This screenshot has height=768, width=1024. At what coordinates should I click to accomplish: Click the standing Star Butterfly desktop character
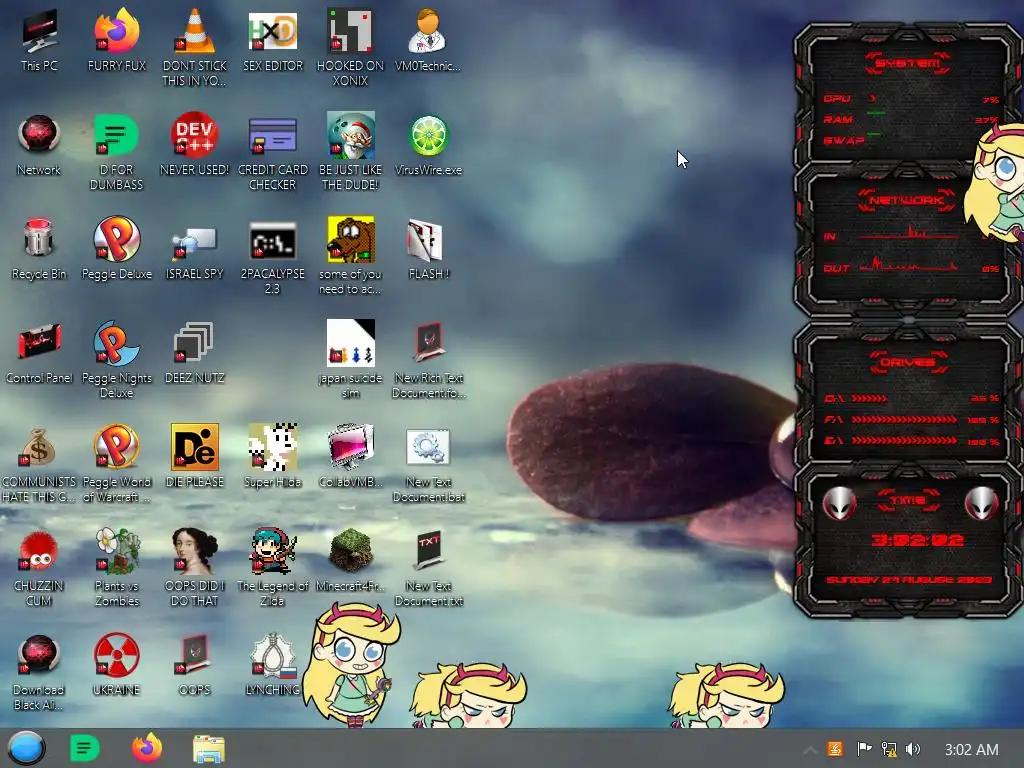pos(351,664)
